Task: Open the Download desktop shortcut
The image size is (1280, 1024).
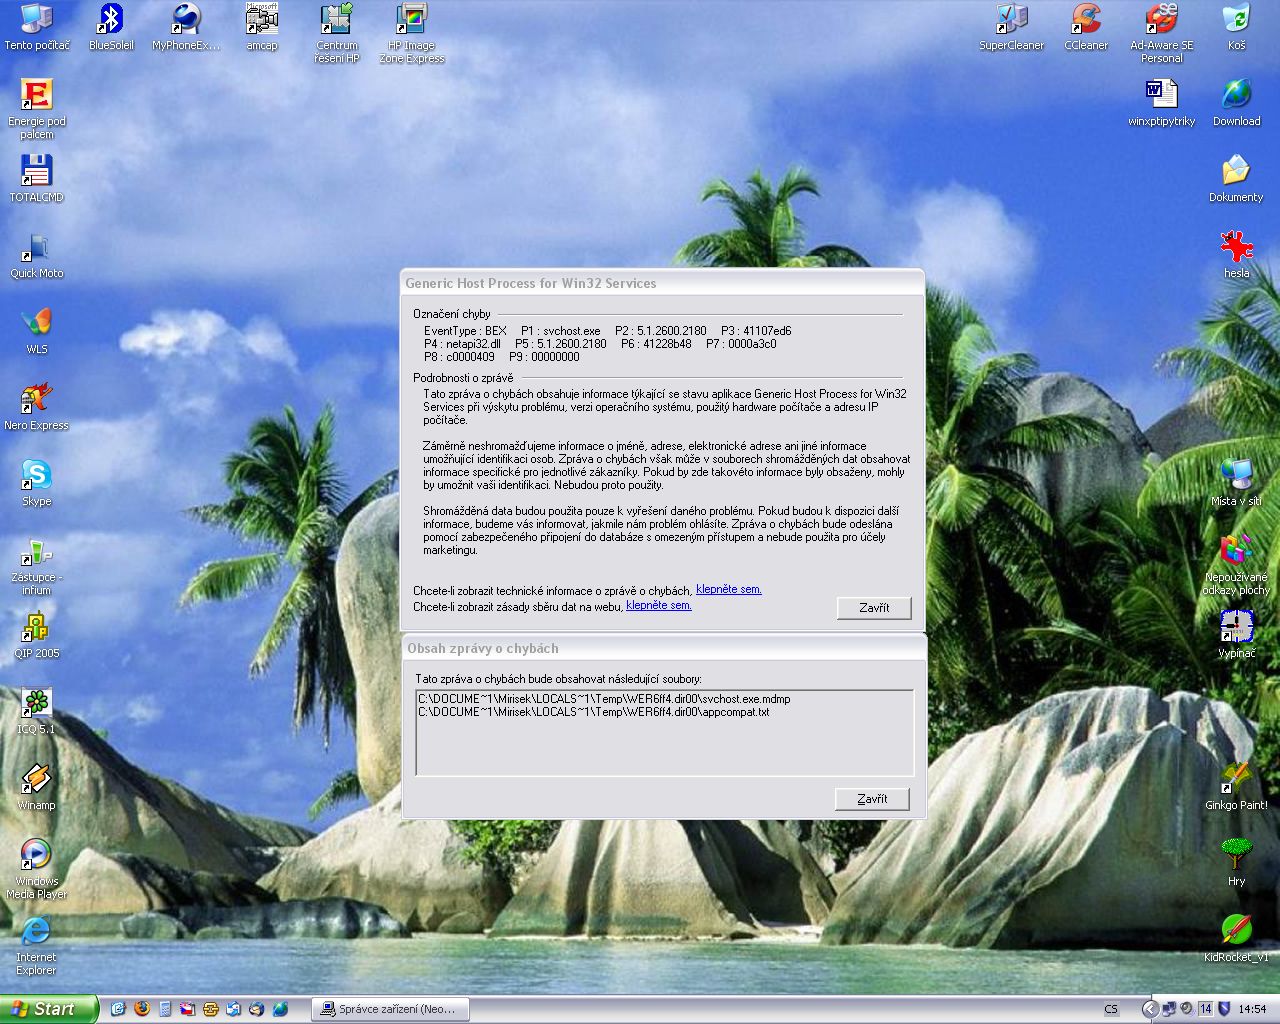Action: click(1236, 102)
